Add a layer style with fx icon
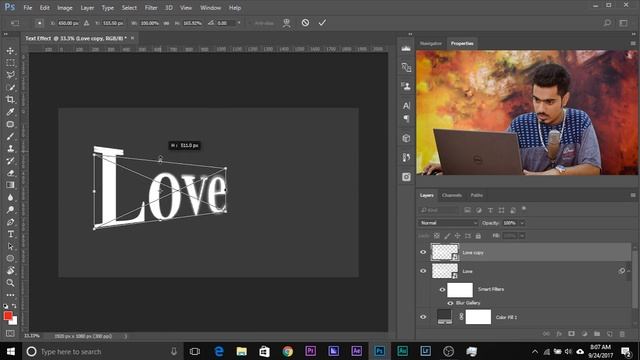Screen dimensions: 640x360 (x=559, y=334)
